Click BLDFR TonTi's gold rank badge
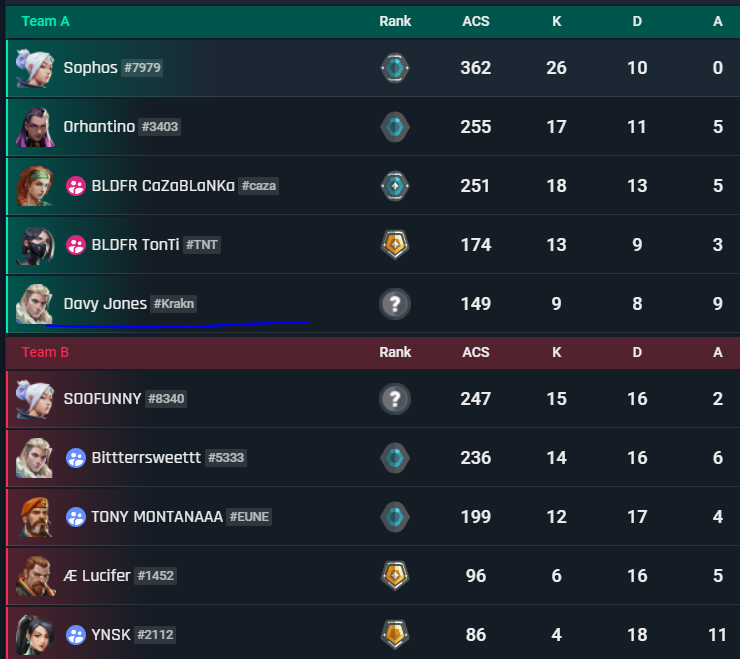 [x=395, y=245]
